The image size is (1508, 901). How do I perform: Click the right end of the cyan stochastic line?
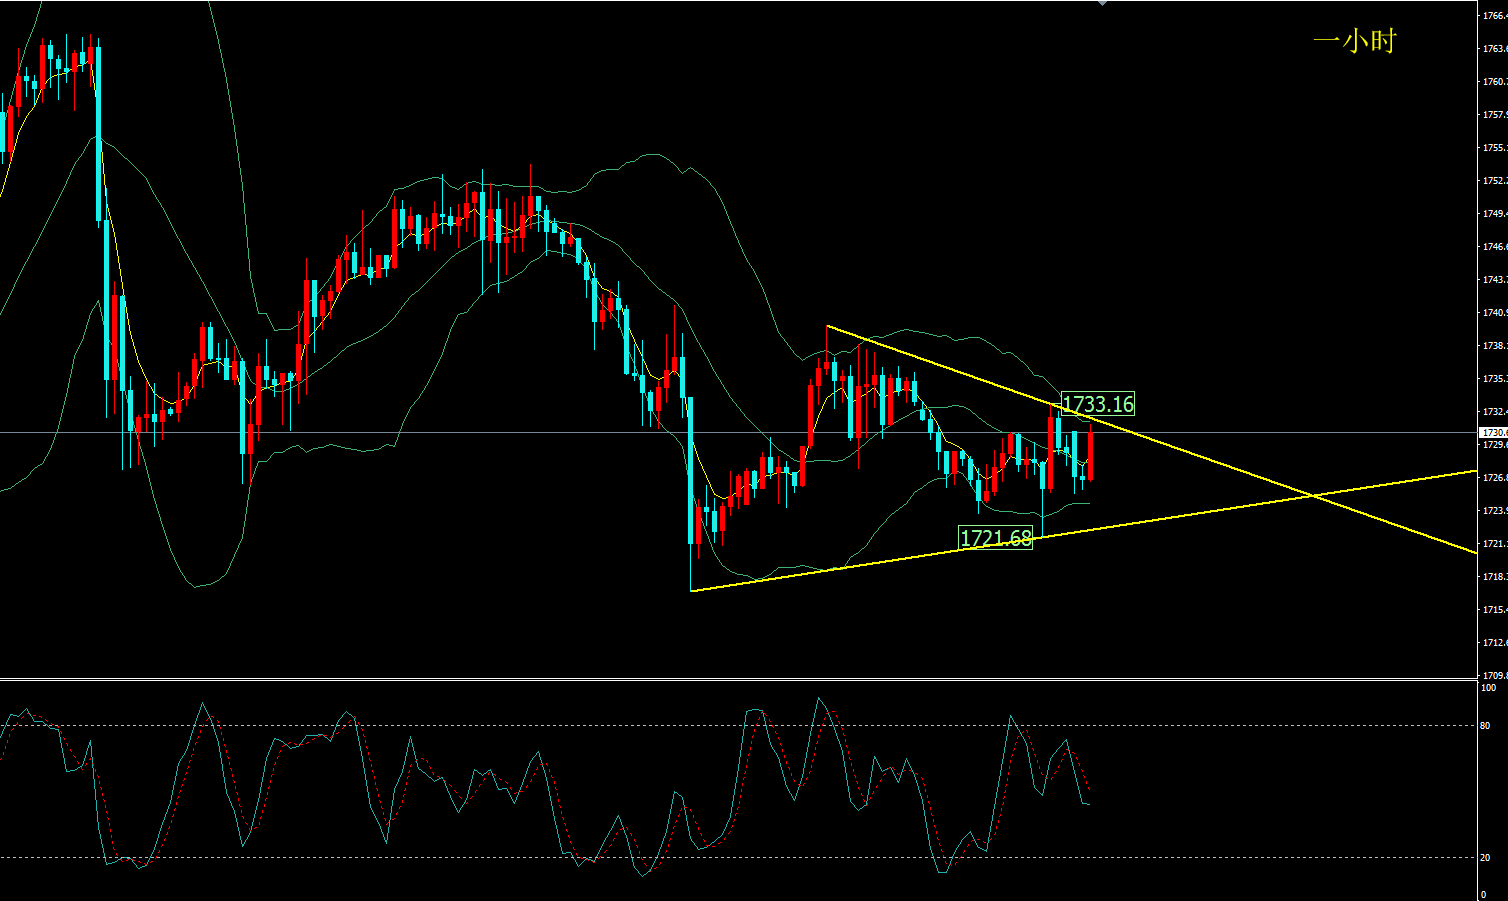click(x=1088, y=803)
